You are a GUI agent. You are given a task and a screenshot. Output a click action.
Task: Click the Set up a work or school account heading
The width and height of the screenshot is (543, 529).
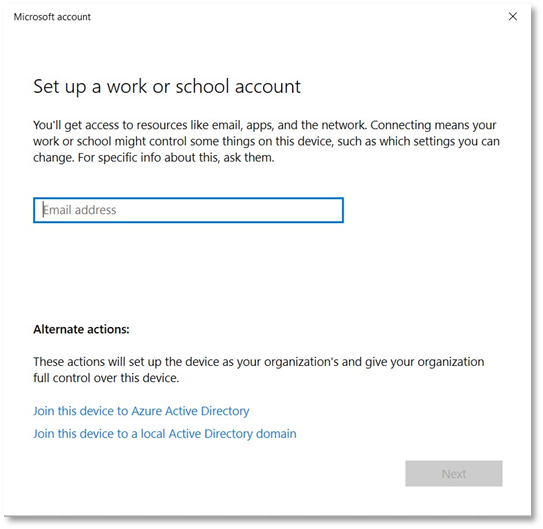point(167,87)
